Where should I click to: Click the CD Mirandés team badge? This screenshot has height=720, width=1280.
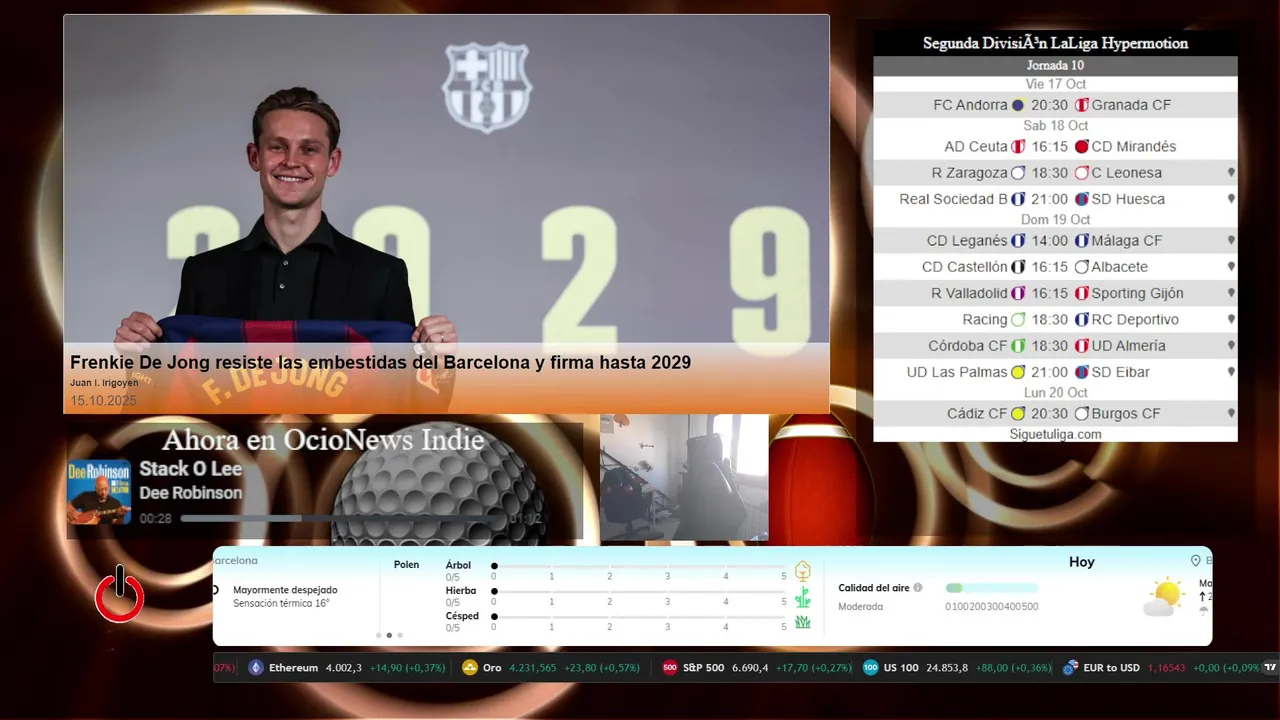click(x=1081, y=146)
